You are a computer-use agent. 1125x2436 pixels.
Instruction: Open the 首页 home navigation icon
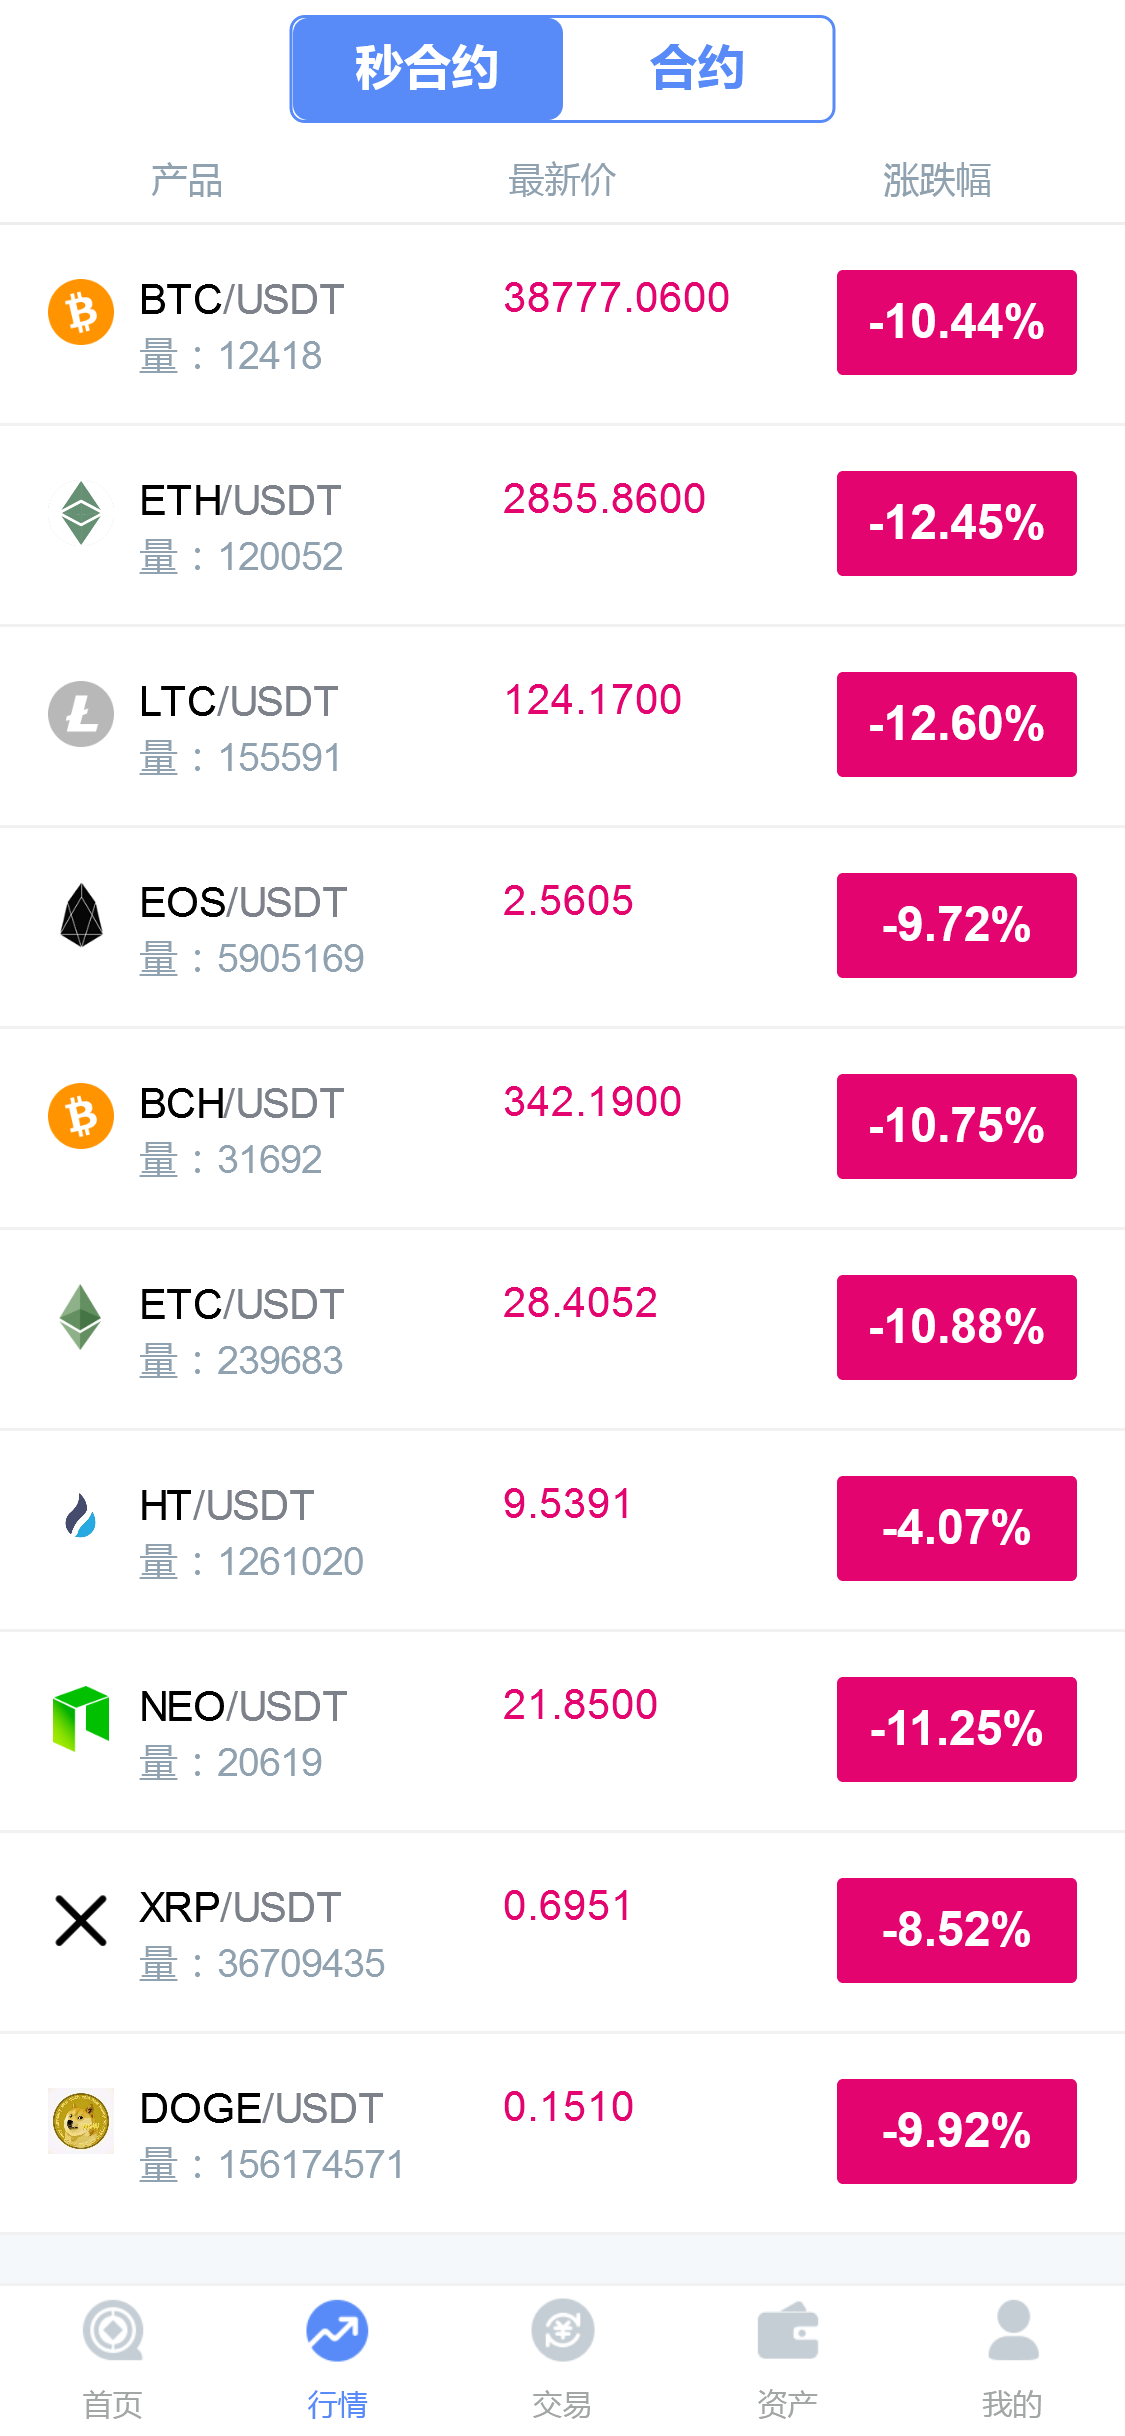pos(113,2331)
